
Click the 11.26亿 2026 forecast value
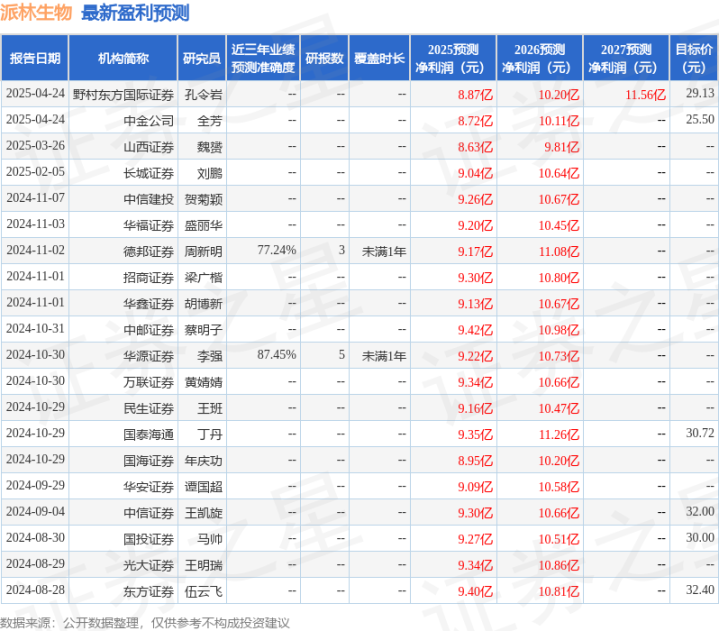click(x=559, y=434)
